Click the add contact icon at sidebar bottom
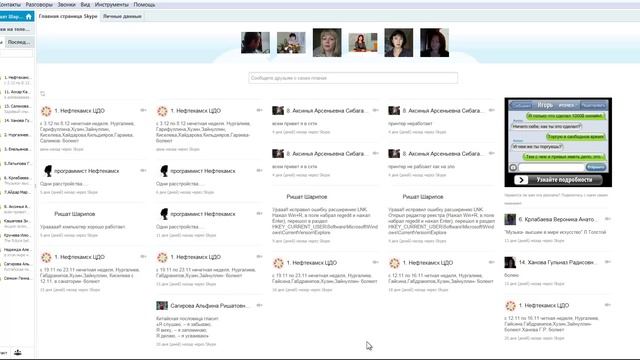The height and width of the screenshot is (360, 640). tap(18, 353)
